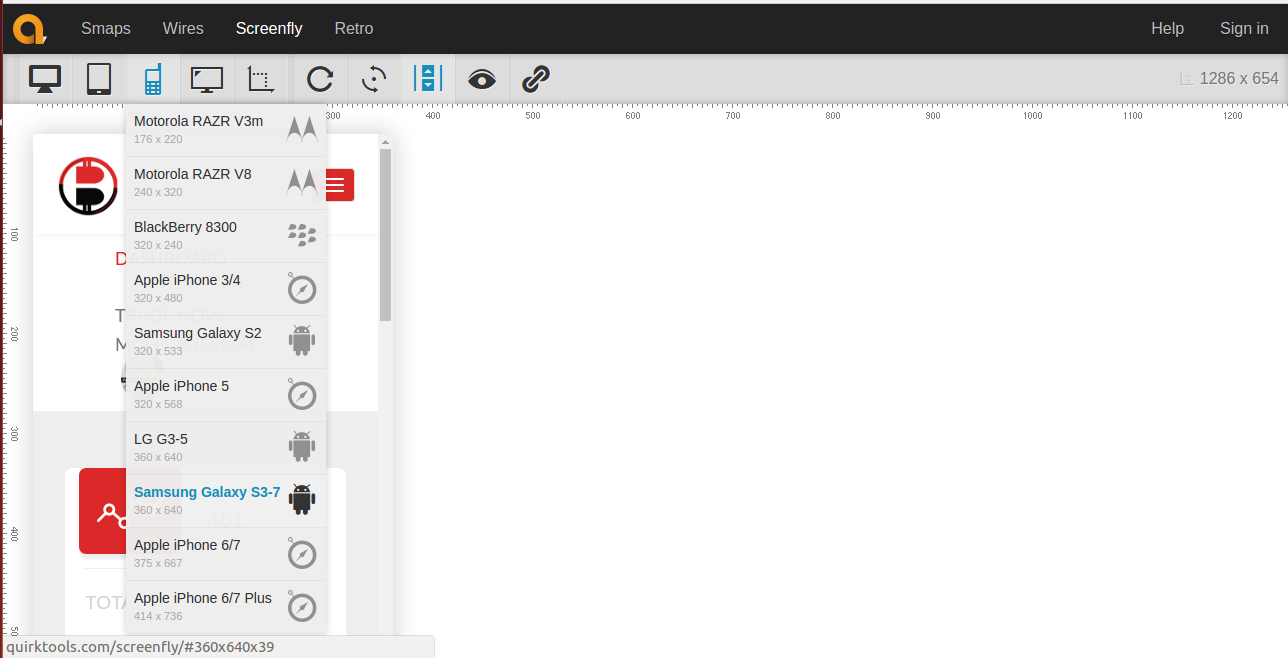Click the BlackBerry logo icon
The width and height of the screenshot is (1288, 658).
[302, 236]
